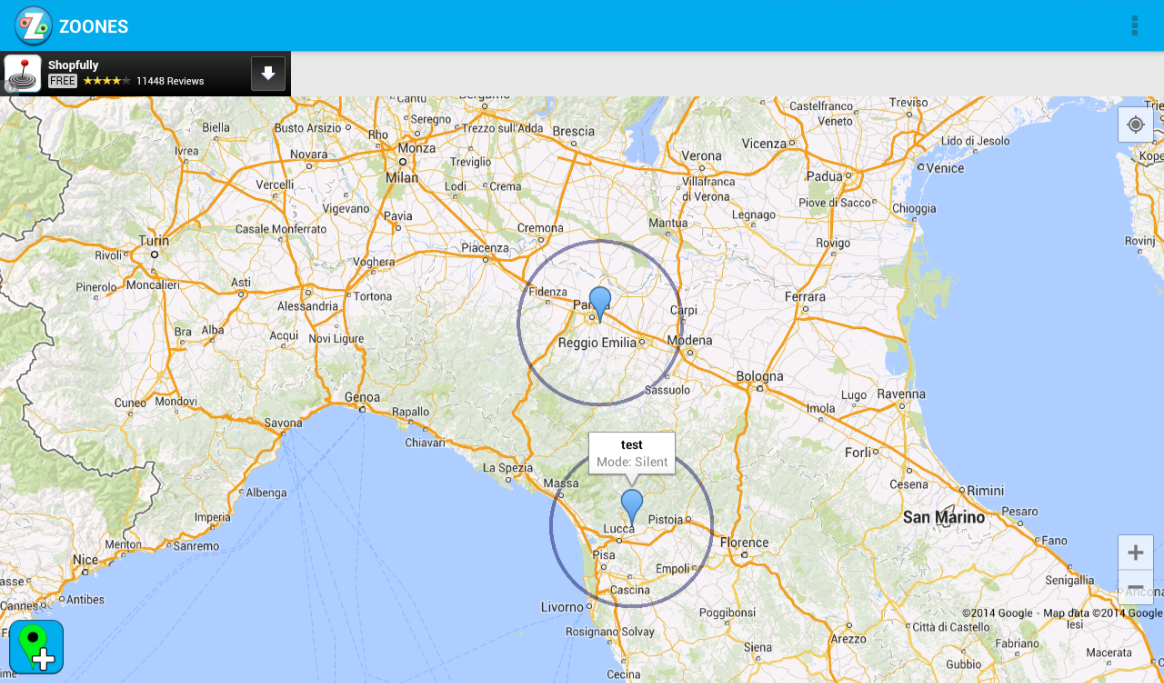The height and width of the screenshot is (683, 1164).
Task: Tap the 'San Marino' label
Action: pyautogui.click(x=944, y=517)
